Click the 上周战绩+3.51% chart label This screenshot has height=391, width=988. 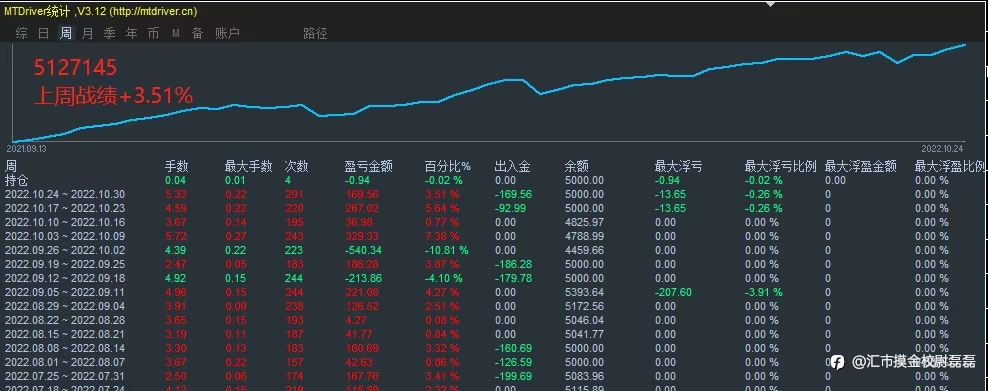coord(113,96)
